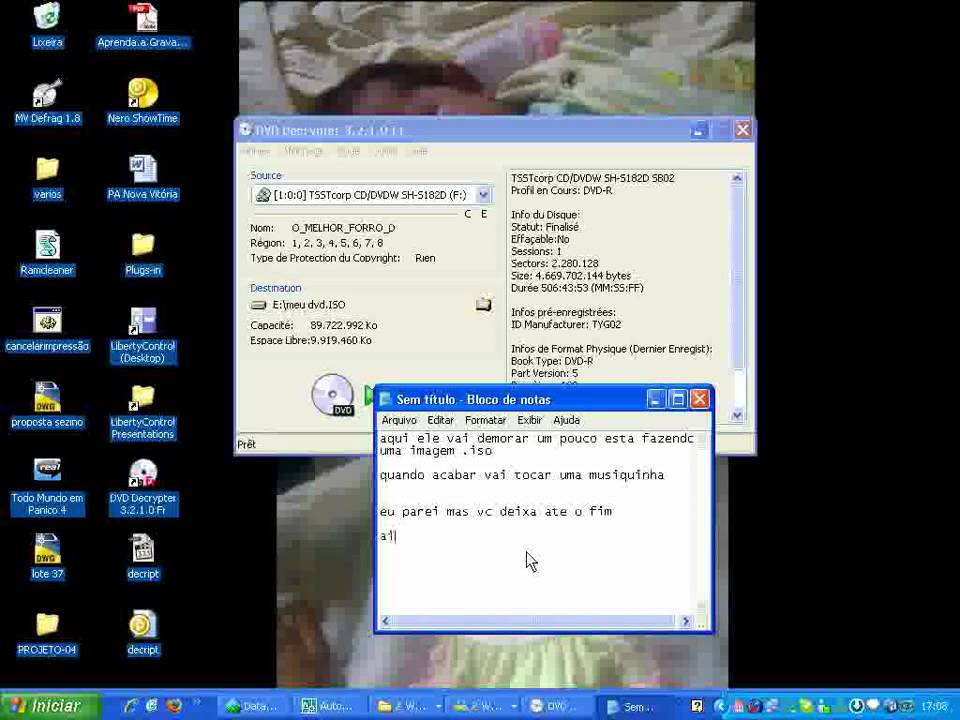The width and height of the screenshot is (960, 720).
Task: Switch to the Auto... taskbar window
Action: 328,706
